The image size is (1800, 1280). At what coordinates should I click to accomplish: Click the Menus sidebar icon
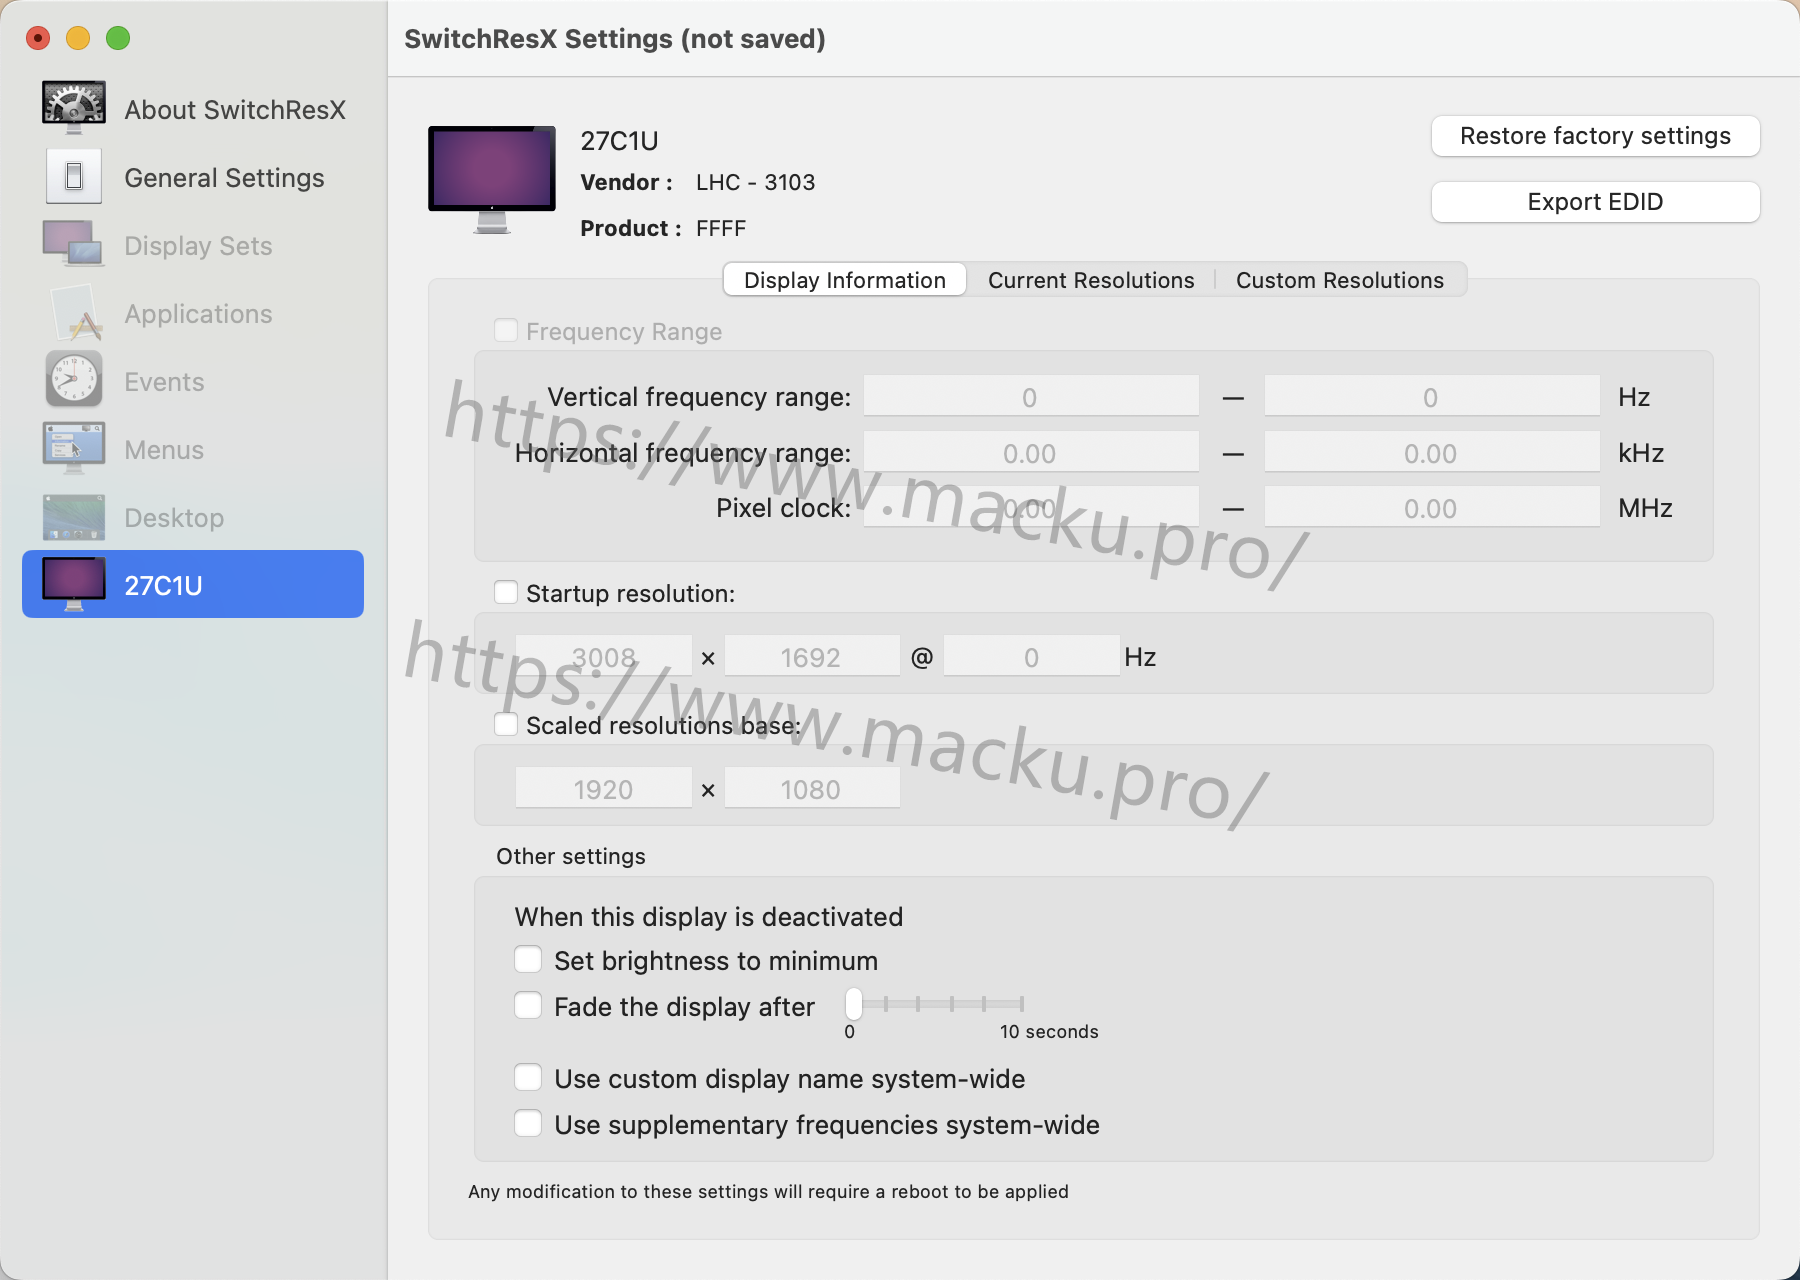pyautogui.click(x=74, y=448)
